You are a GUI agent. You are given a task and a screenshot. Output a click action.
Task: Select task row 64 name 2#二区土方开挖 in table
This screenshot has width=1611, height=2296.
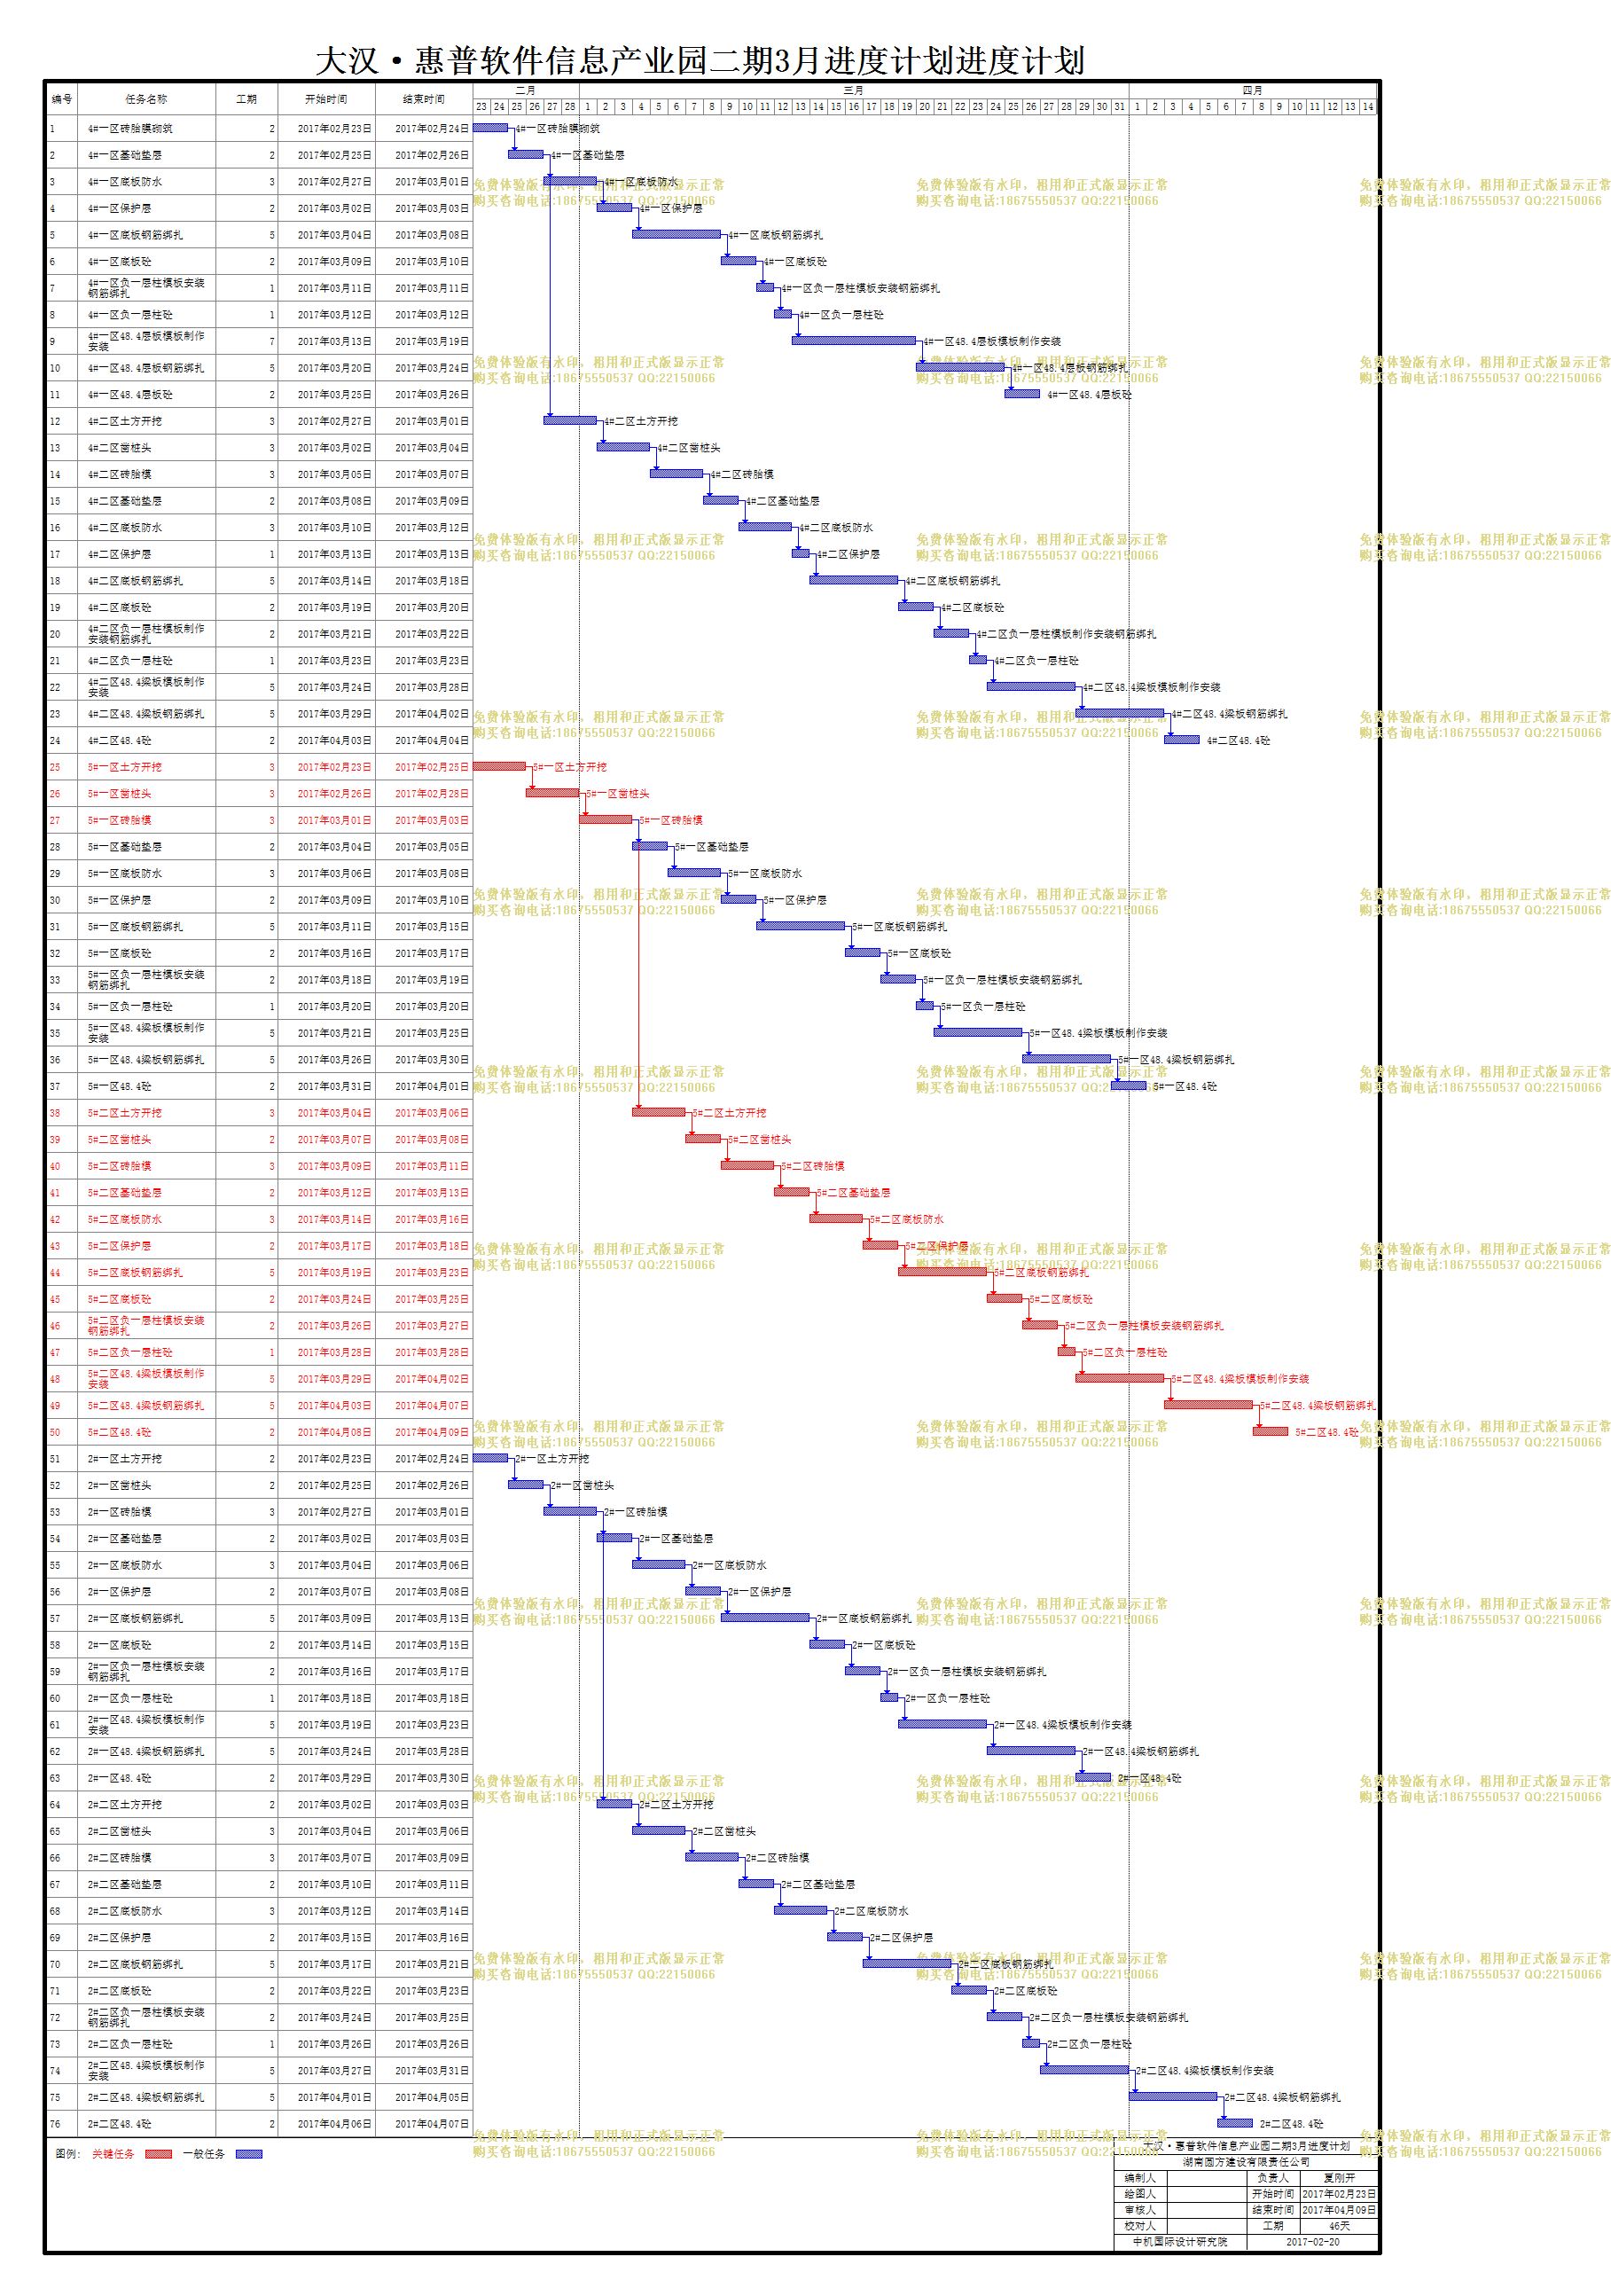click(x=124, y=1805)
